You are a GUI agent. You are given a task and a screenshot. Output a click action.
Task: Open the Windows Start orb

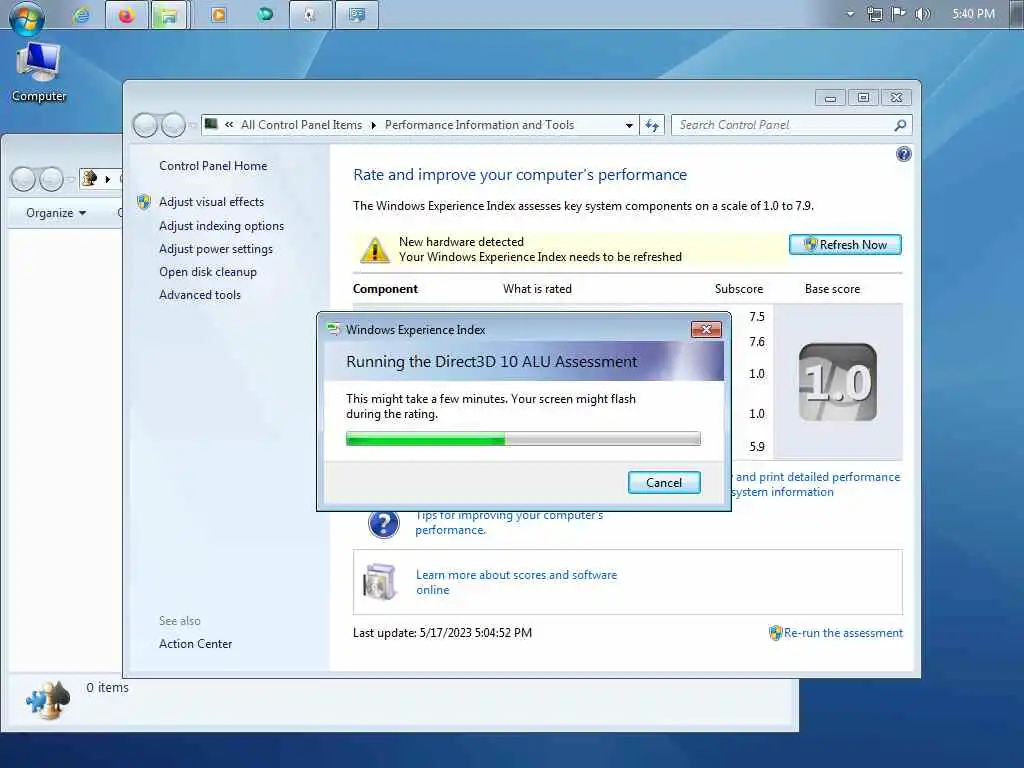point(27,18)
